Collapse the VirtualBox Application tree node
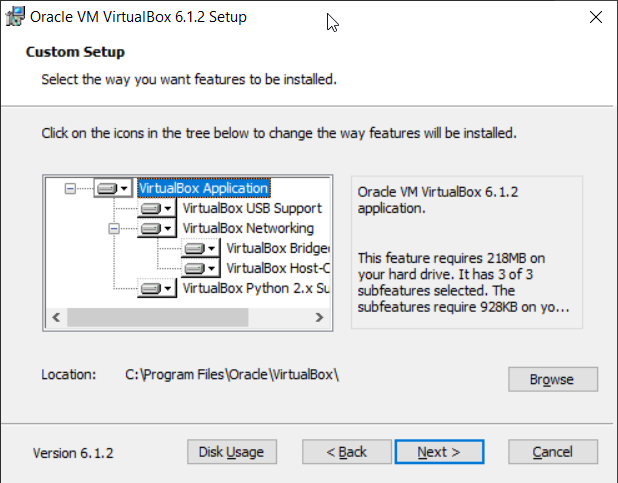 tap(70, 188)
